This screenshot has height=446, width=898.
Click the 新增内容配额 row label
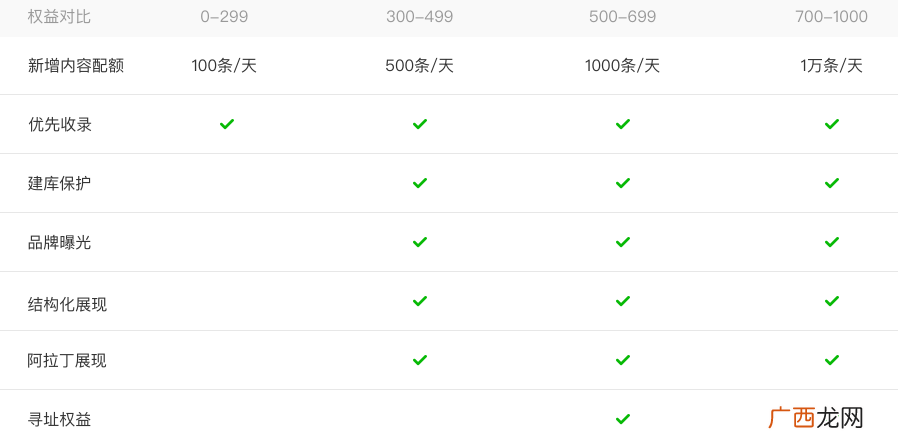click(76, 66)
